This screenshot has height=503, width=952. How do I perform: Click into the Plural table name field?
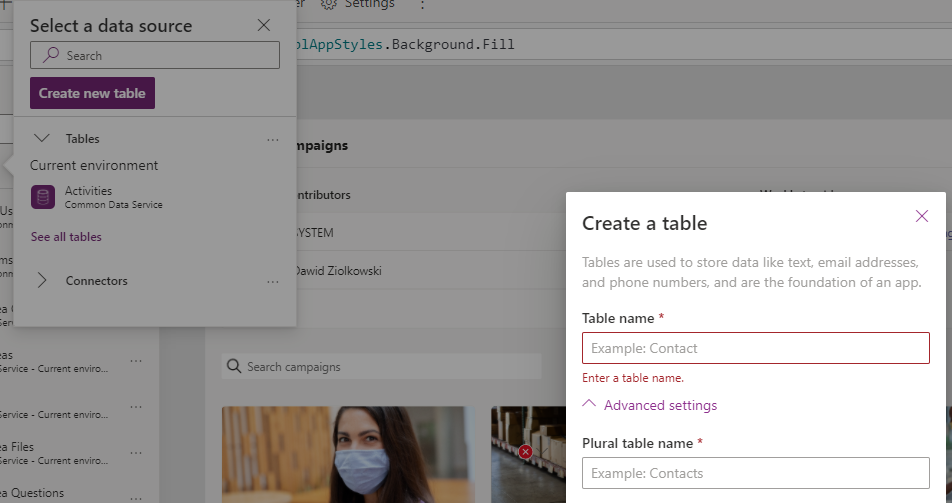point(755,473)
